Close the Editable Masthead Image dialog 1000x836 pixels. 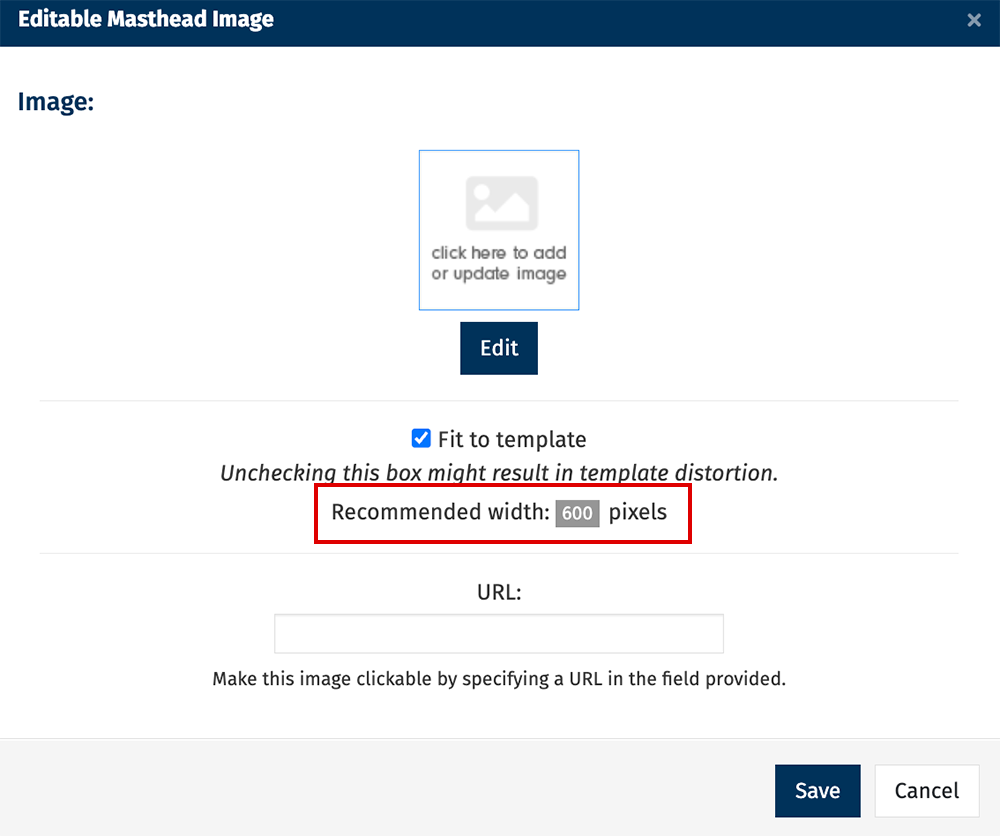coord(974,20)
